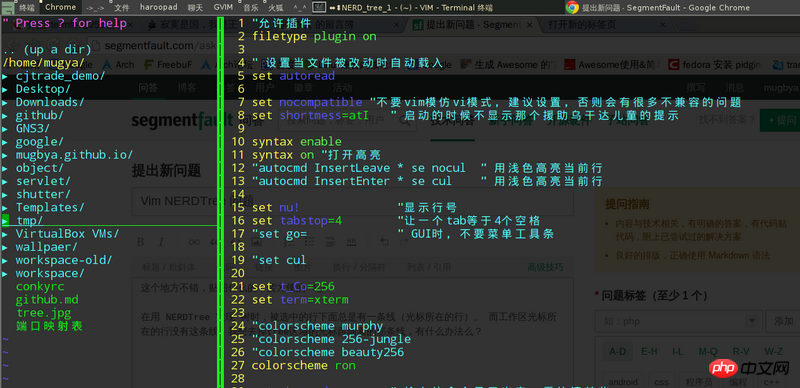Screen dimensions: 800x388
Task: Place cursor on 'filetype plugin on' line
Action: (x=314, y=37)
